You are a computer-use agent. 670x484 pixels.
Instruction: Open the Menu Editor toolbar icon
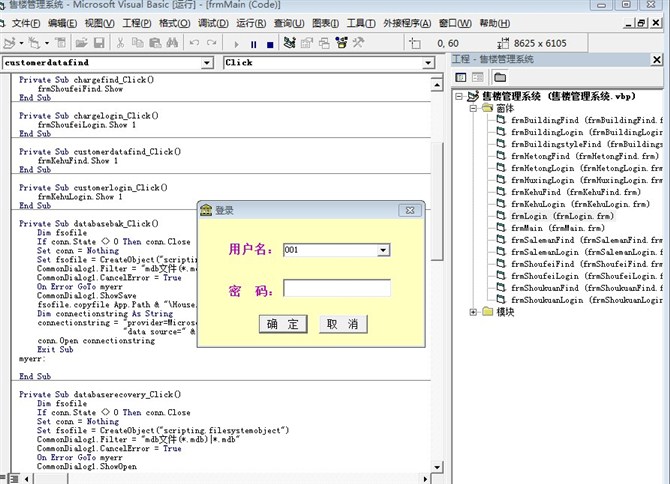(x=61, y=43)
